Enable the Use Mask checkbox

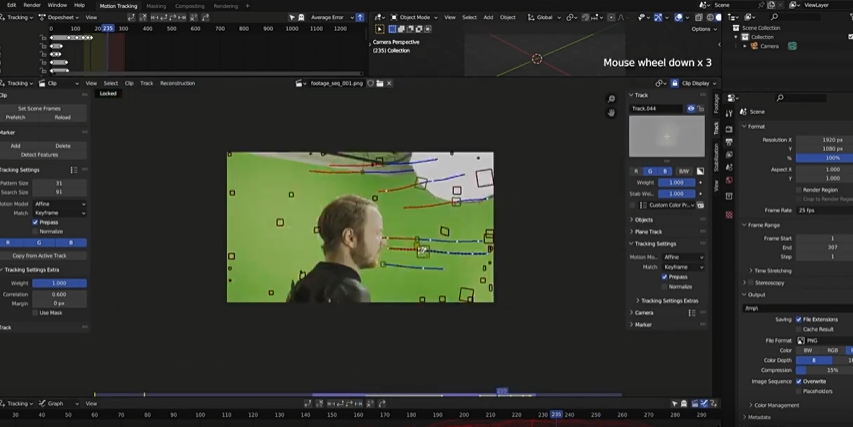[x=36, y=312]
